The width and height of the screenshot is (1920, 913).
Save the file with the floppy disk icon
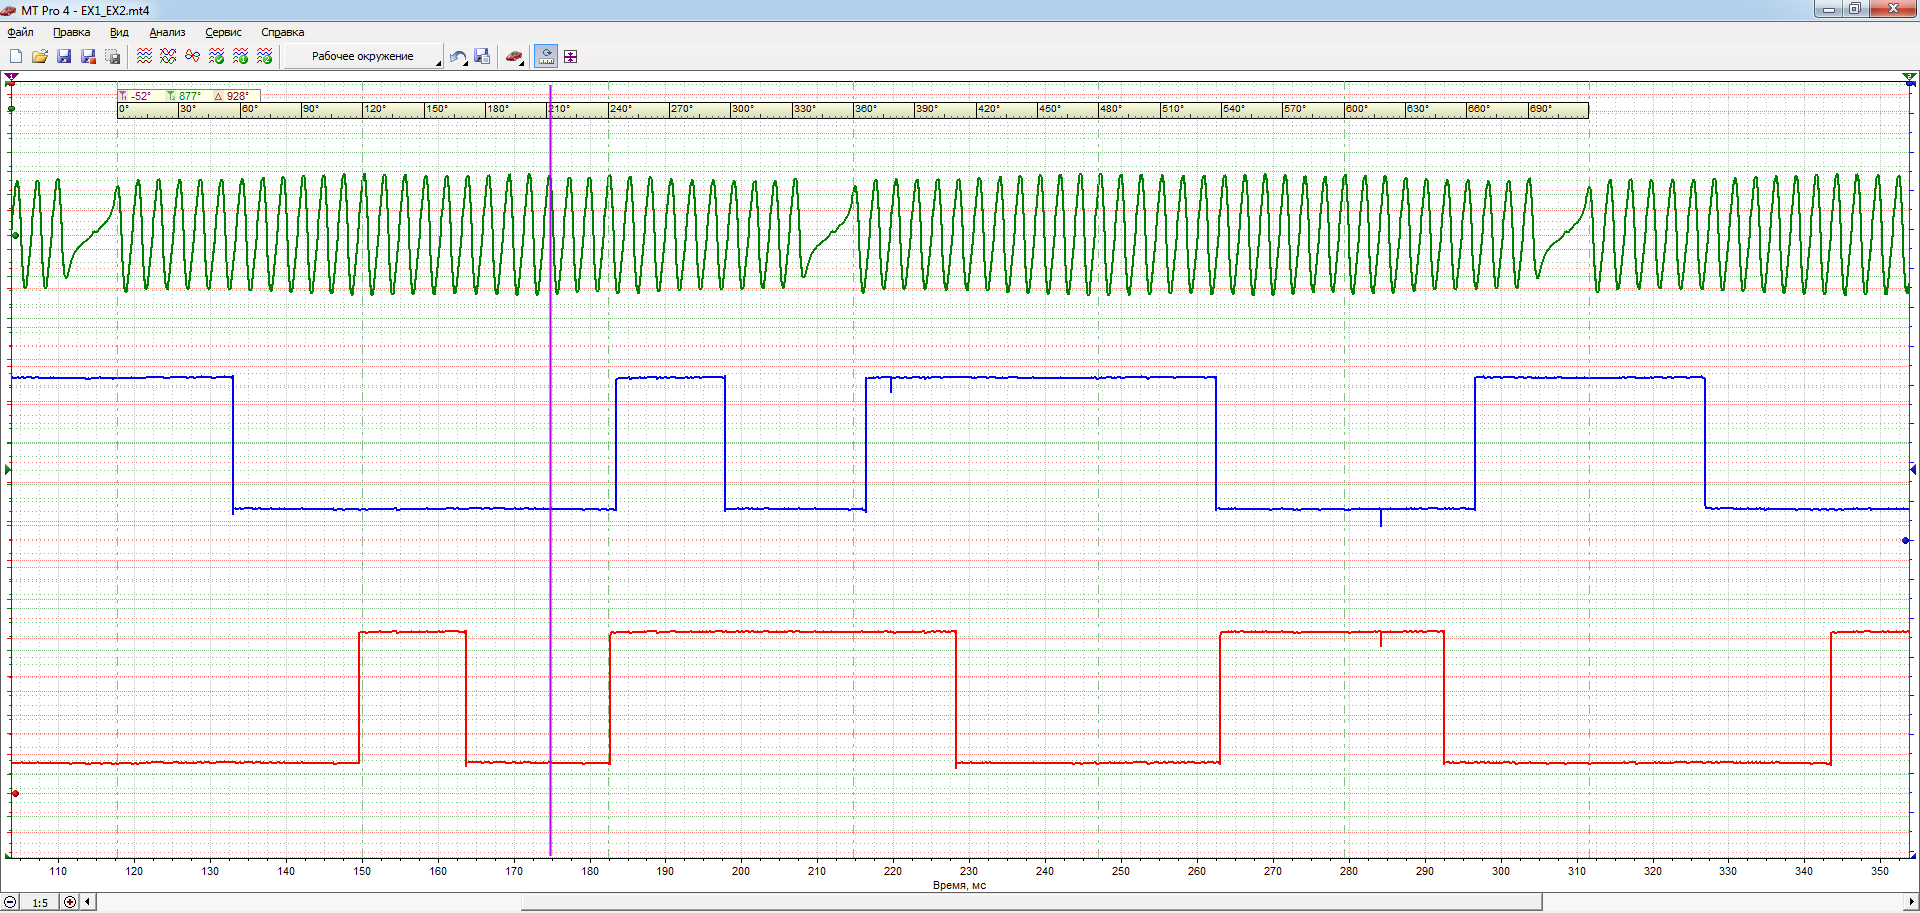(x=64, y=57)
